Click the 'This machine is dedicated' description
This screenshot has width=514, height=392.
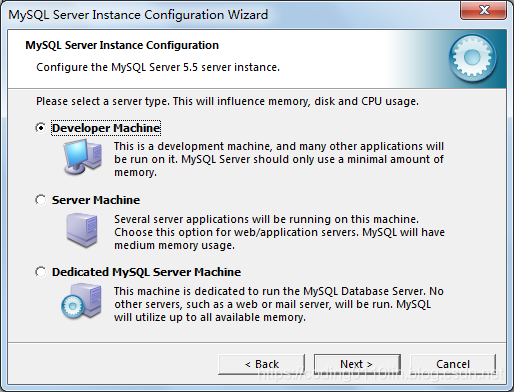point(279,304)
